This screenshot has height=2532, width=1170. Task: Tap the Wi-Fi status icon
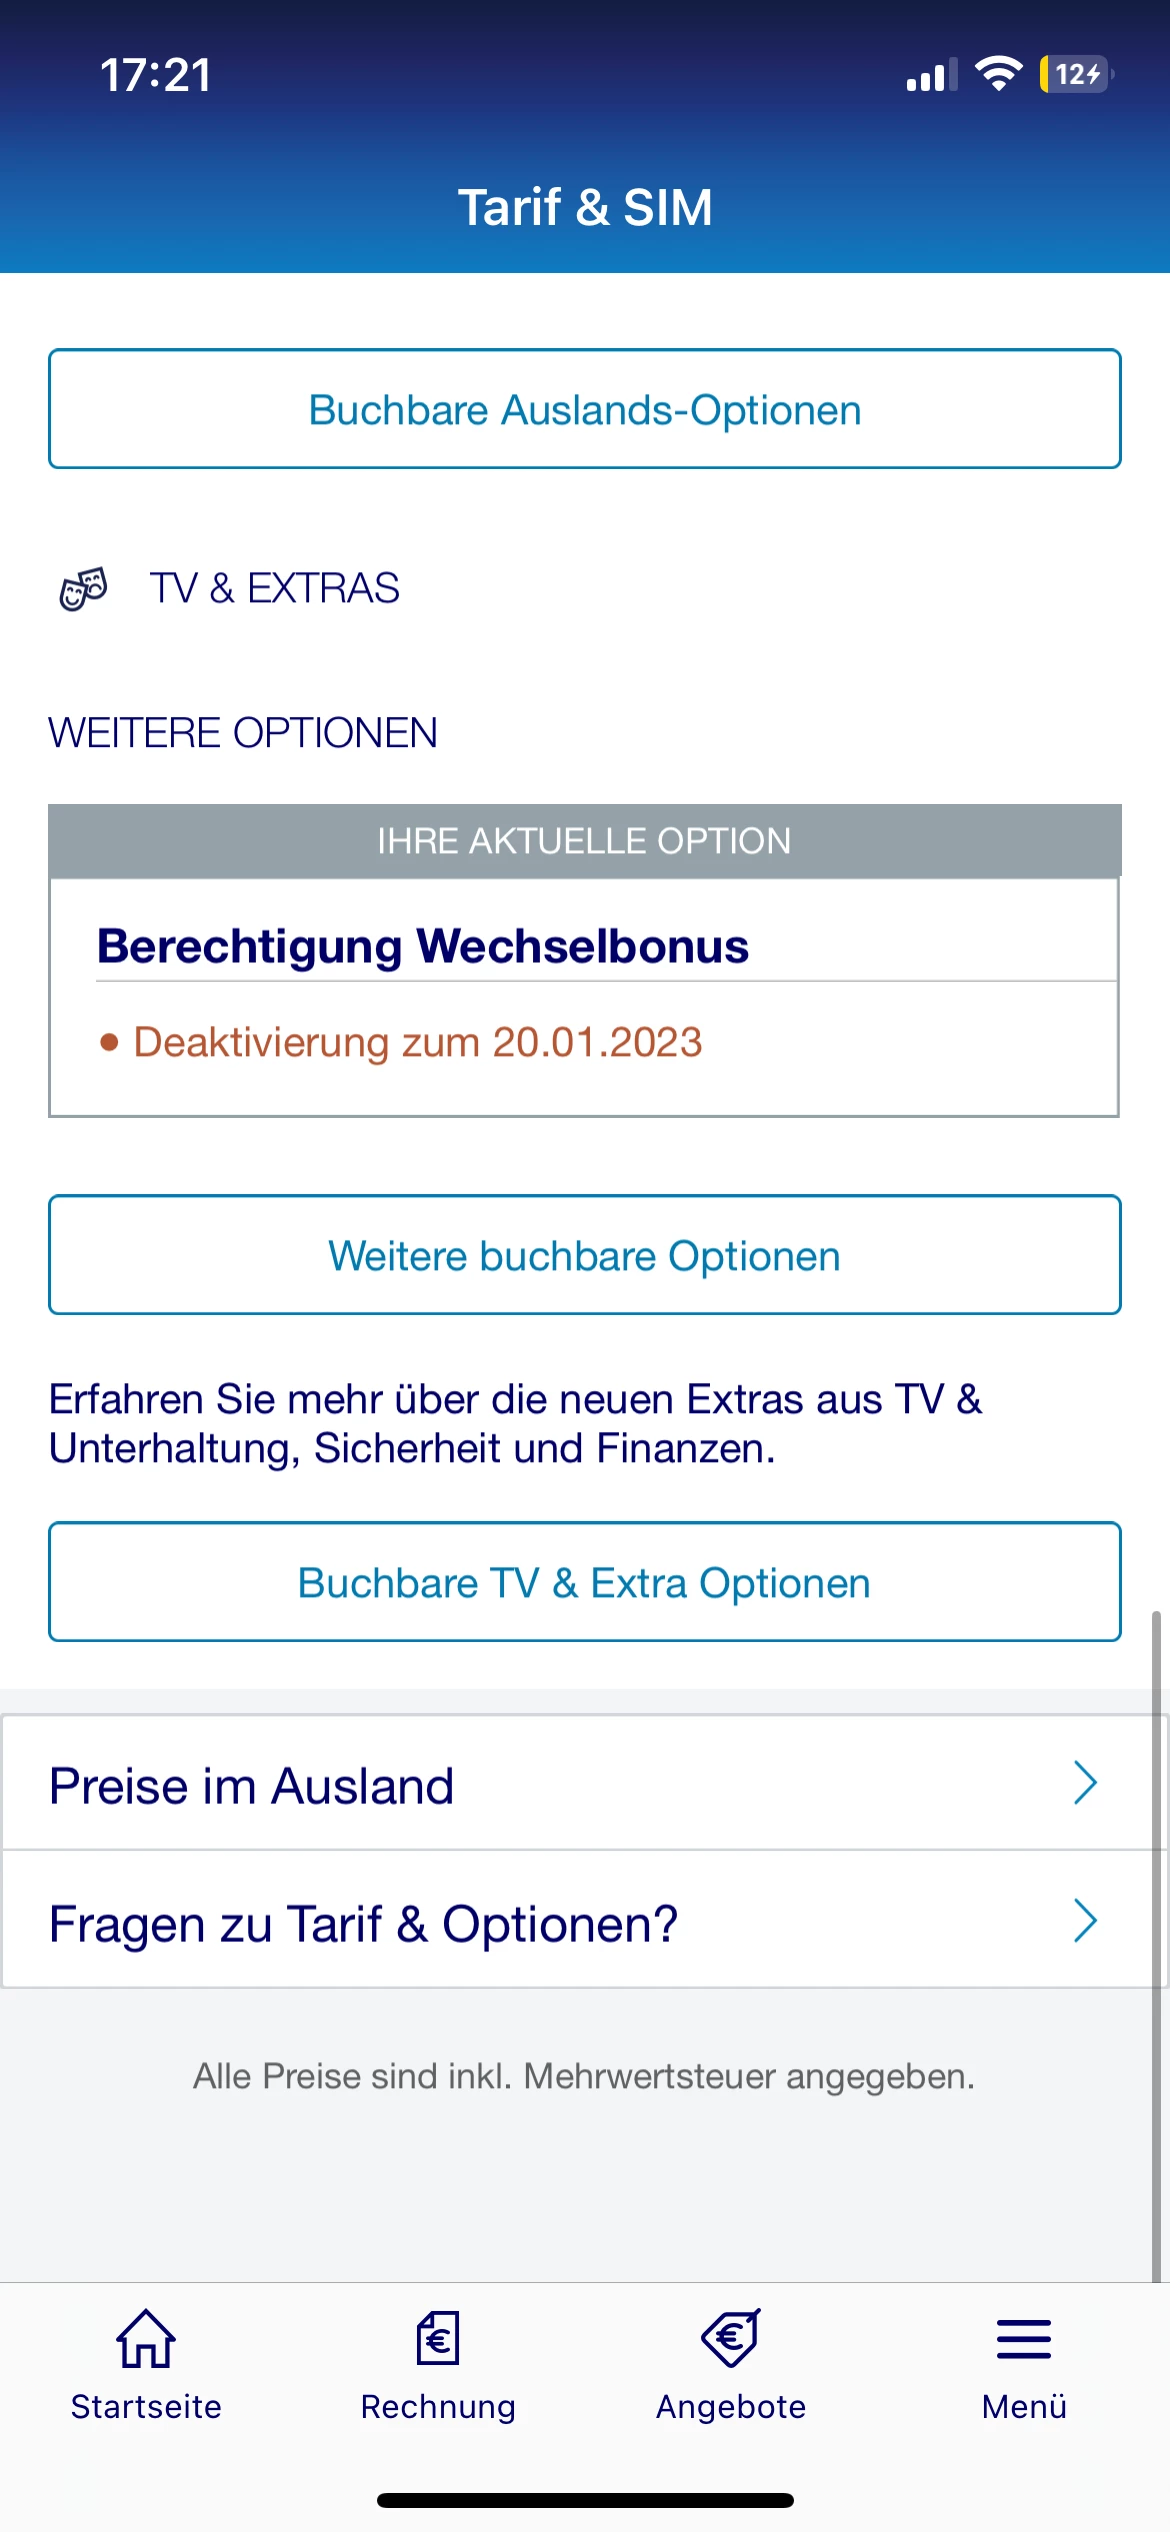[998, 74]
